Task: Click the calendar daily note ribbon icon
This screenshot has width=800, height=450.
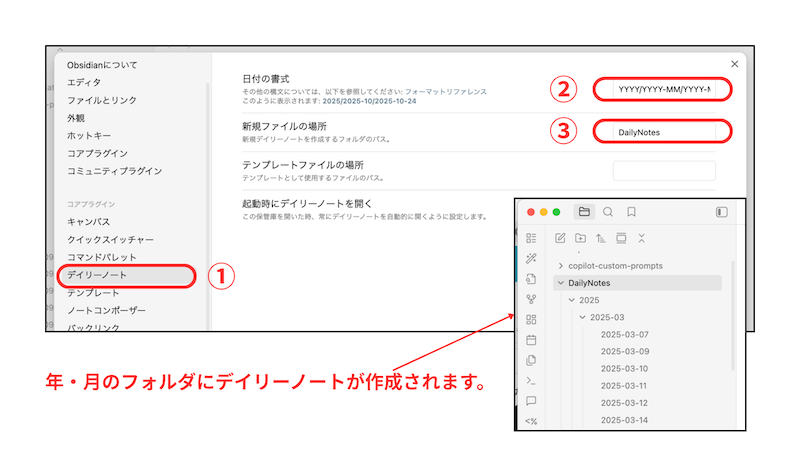Action: click(531, 340)
